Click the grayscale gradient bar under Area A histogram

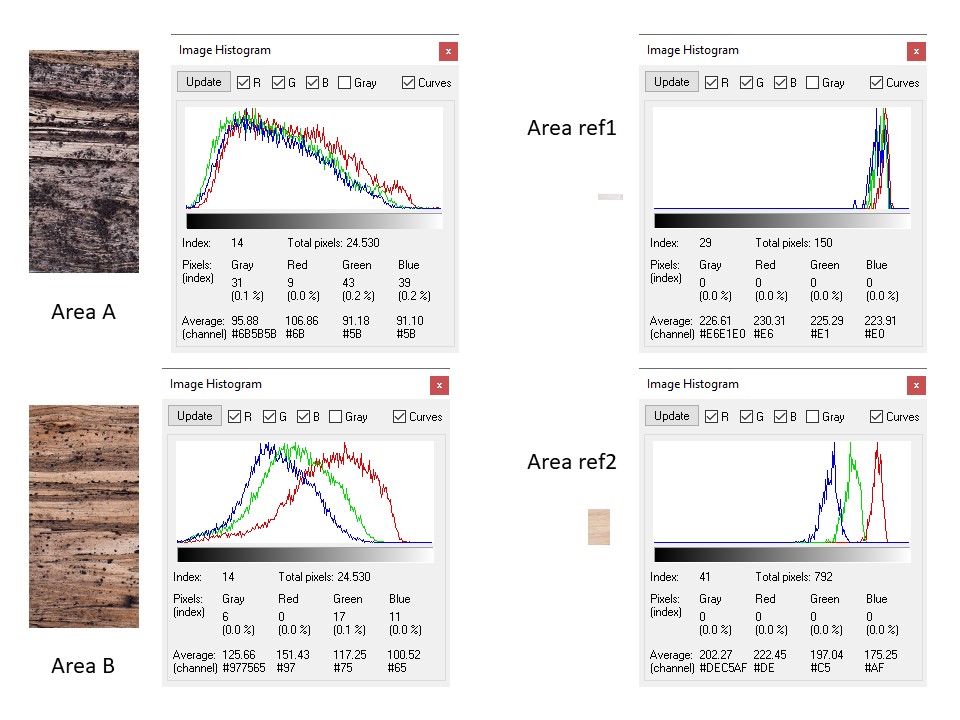314,221
